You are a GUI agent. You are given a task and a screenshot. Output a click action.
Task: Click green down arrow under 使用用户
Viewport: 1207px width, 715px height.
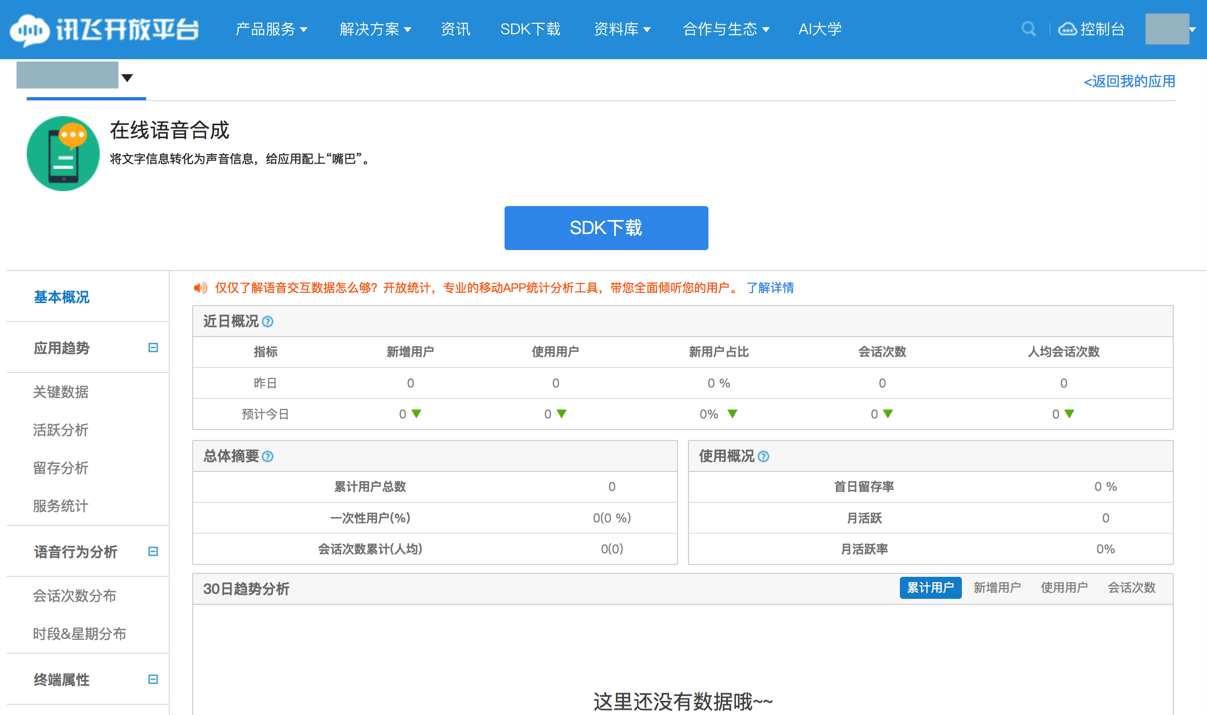tap(562, 414)
